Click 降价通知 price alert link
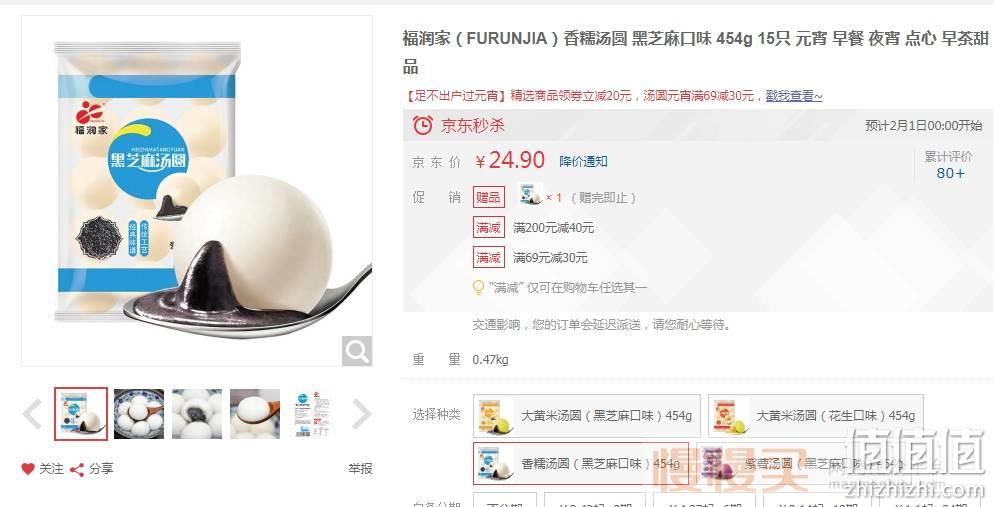The image size is (994, 507). 583,162
